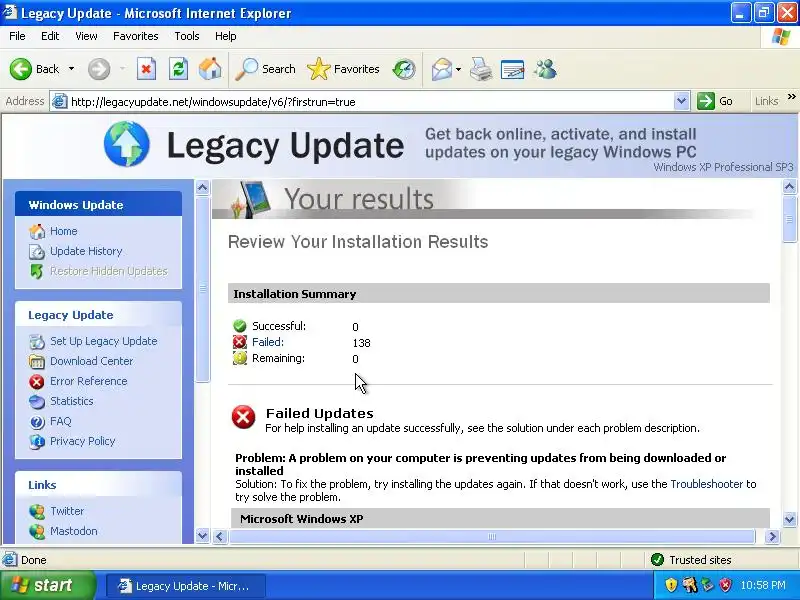800x600 pixels.
Task: Refresh the page with Refresh icon
Action: (x=178, y=69)
